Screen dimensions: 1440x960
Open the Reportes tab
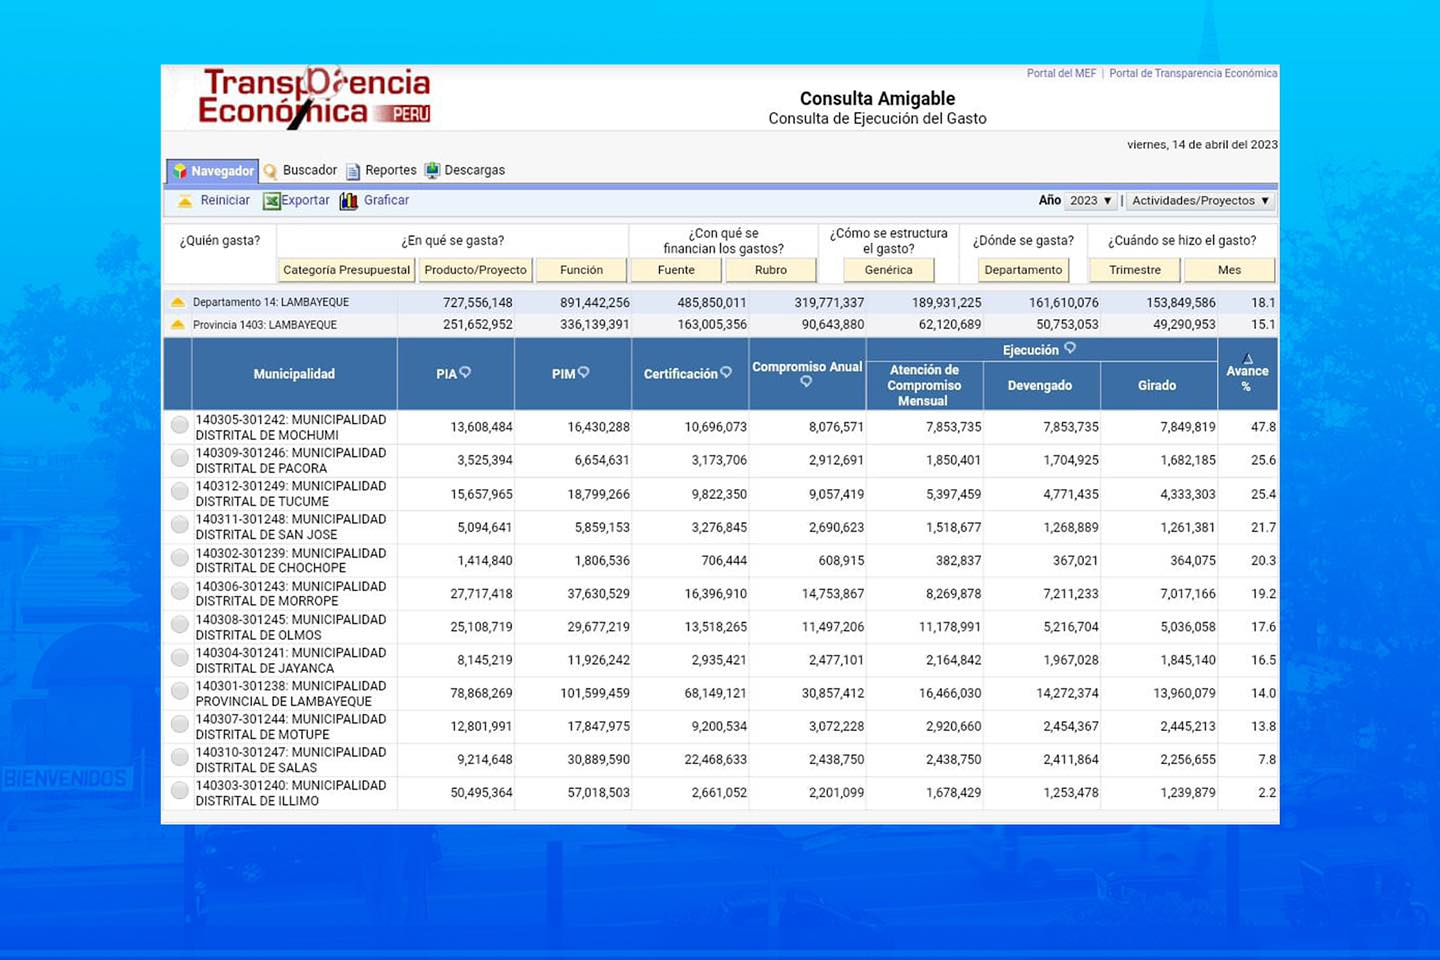click(390, 171)
